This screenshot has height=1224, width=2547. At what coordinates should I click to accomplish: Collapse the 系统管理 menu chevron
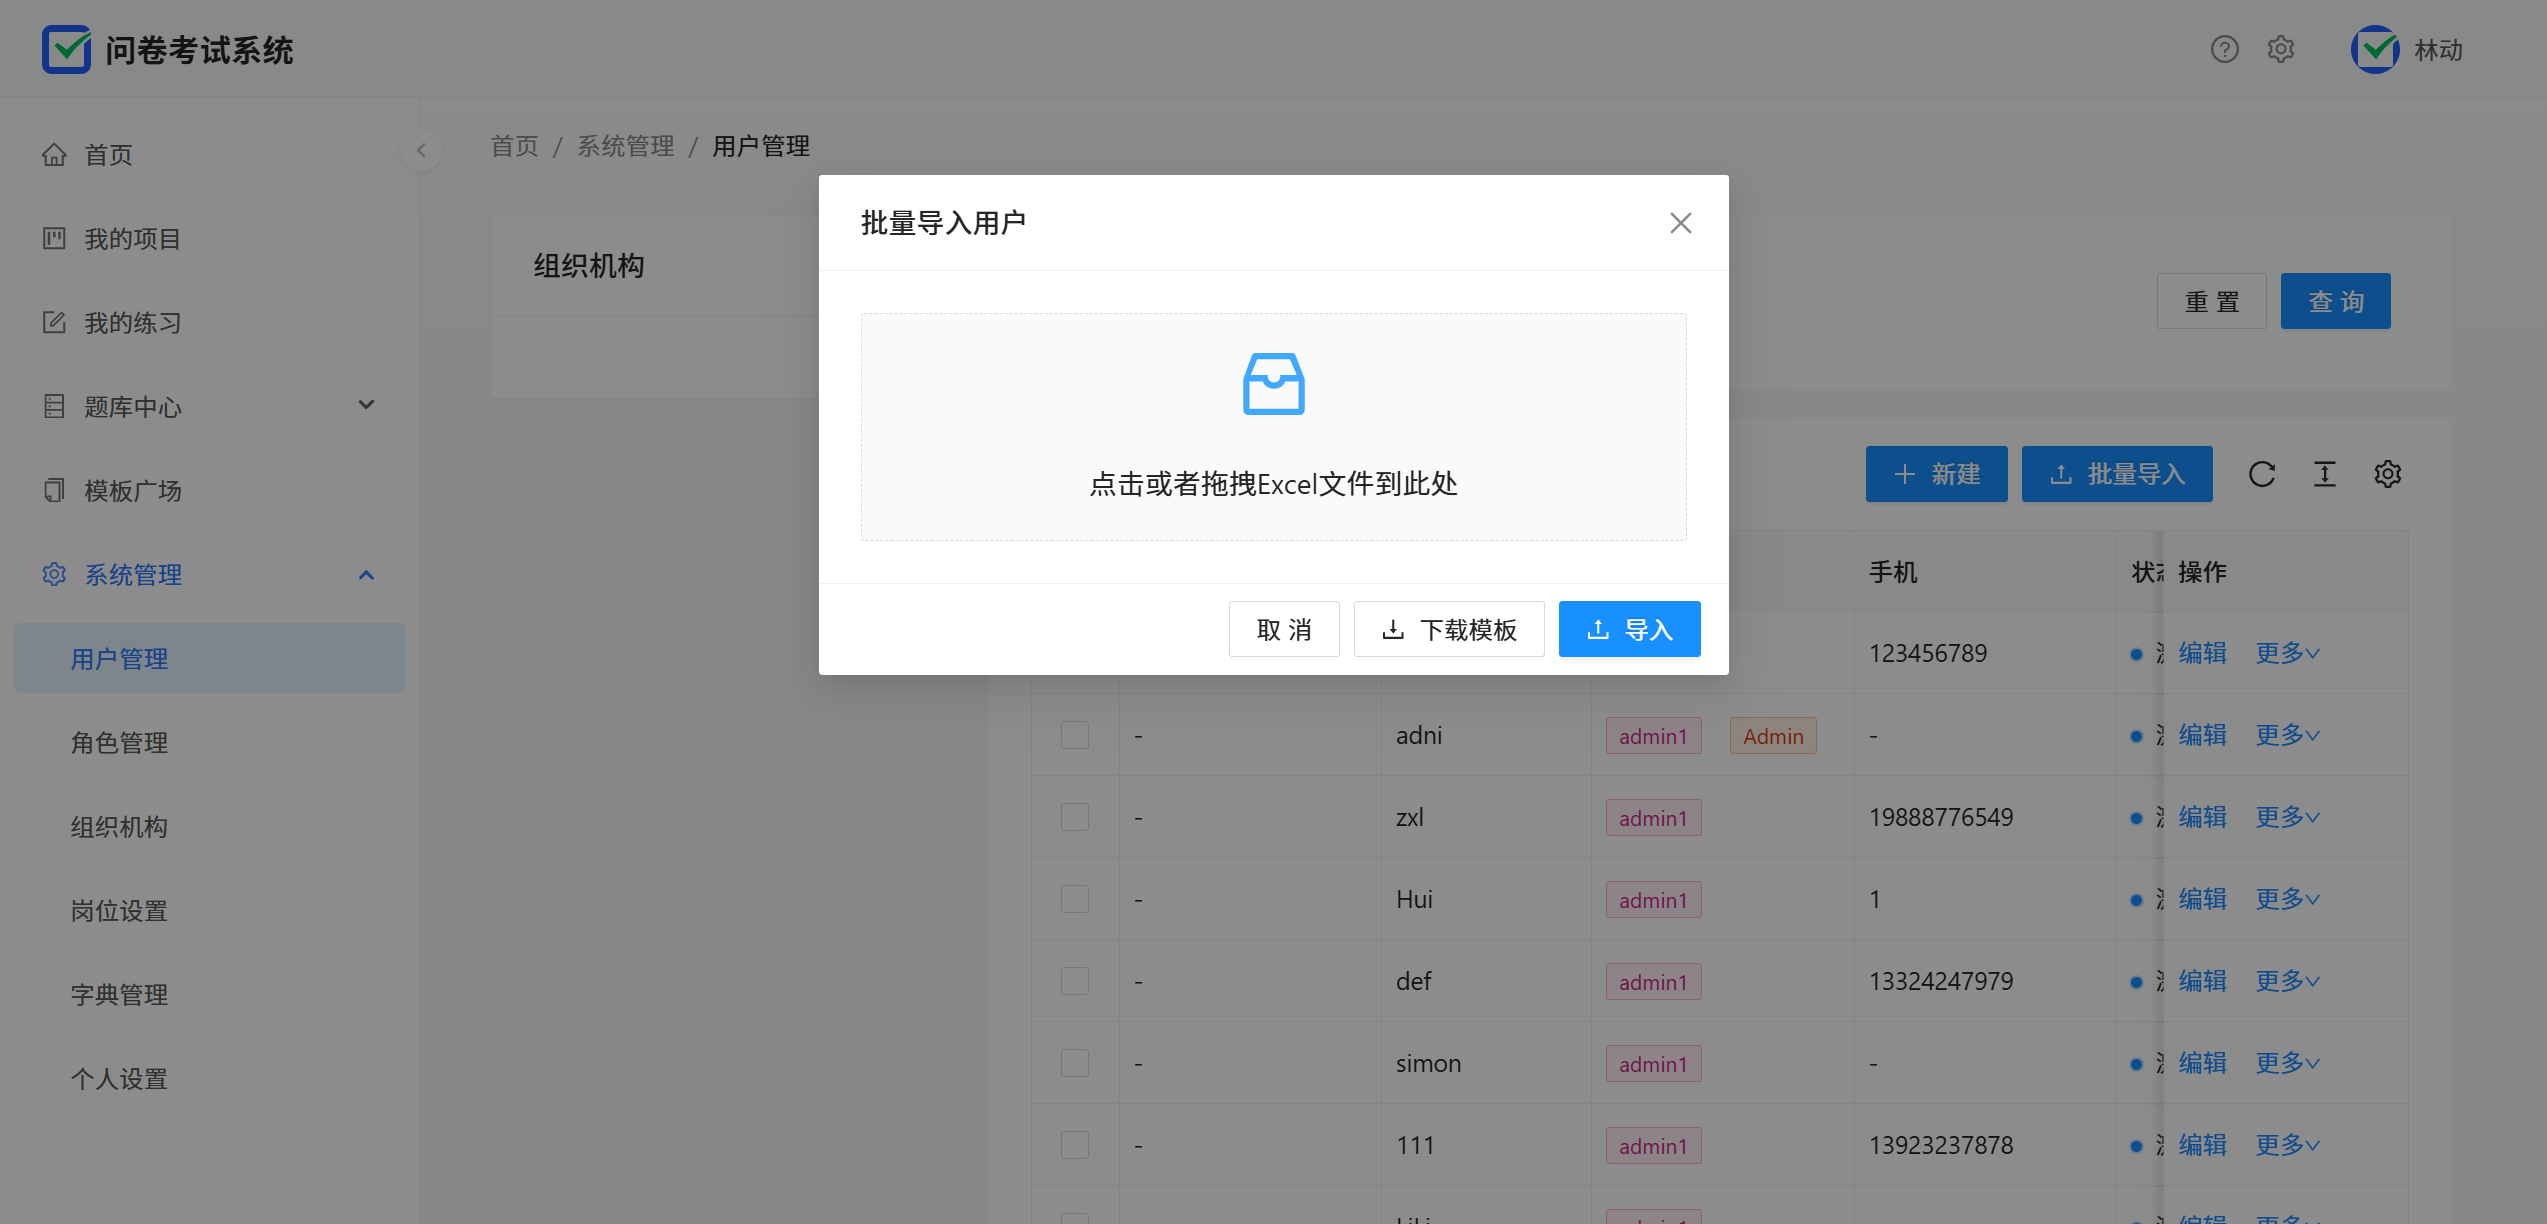pyautogui.click(x=366, y=575)
